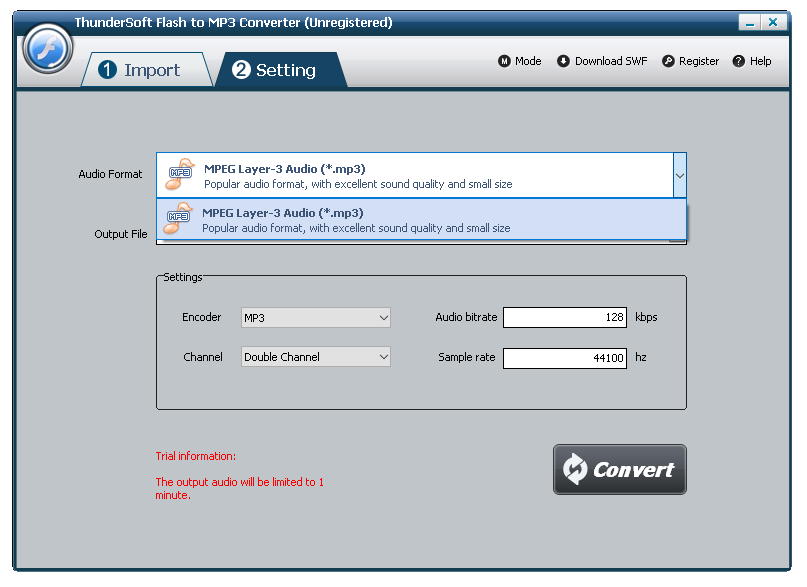The width and height of the screenshot is (807, 587).
Task: Click MP3 music note icon in selected format
Action: coord(180,174)
